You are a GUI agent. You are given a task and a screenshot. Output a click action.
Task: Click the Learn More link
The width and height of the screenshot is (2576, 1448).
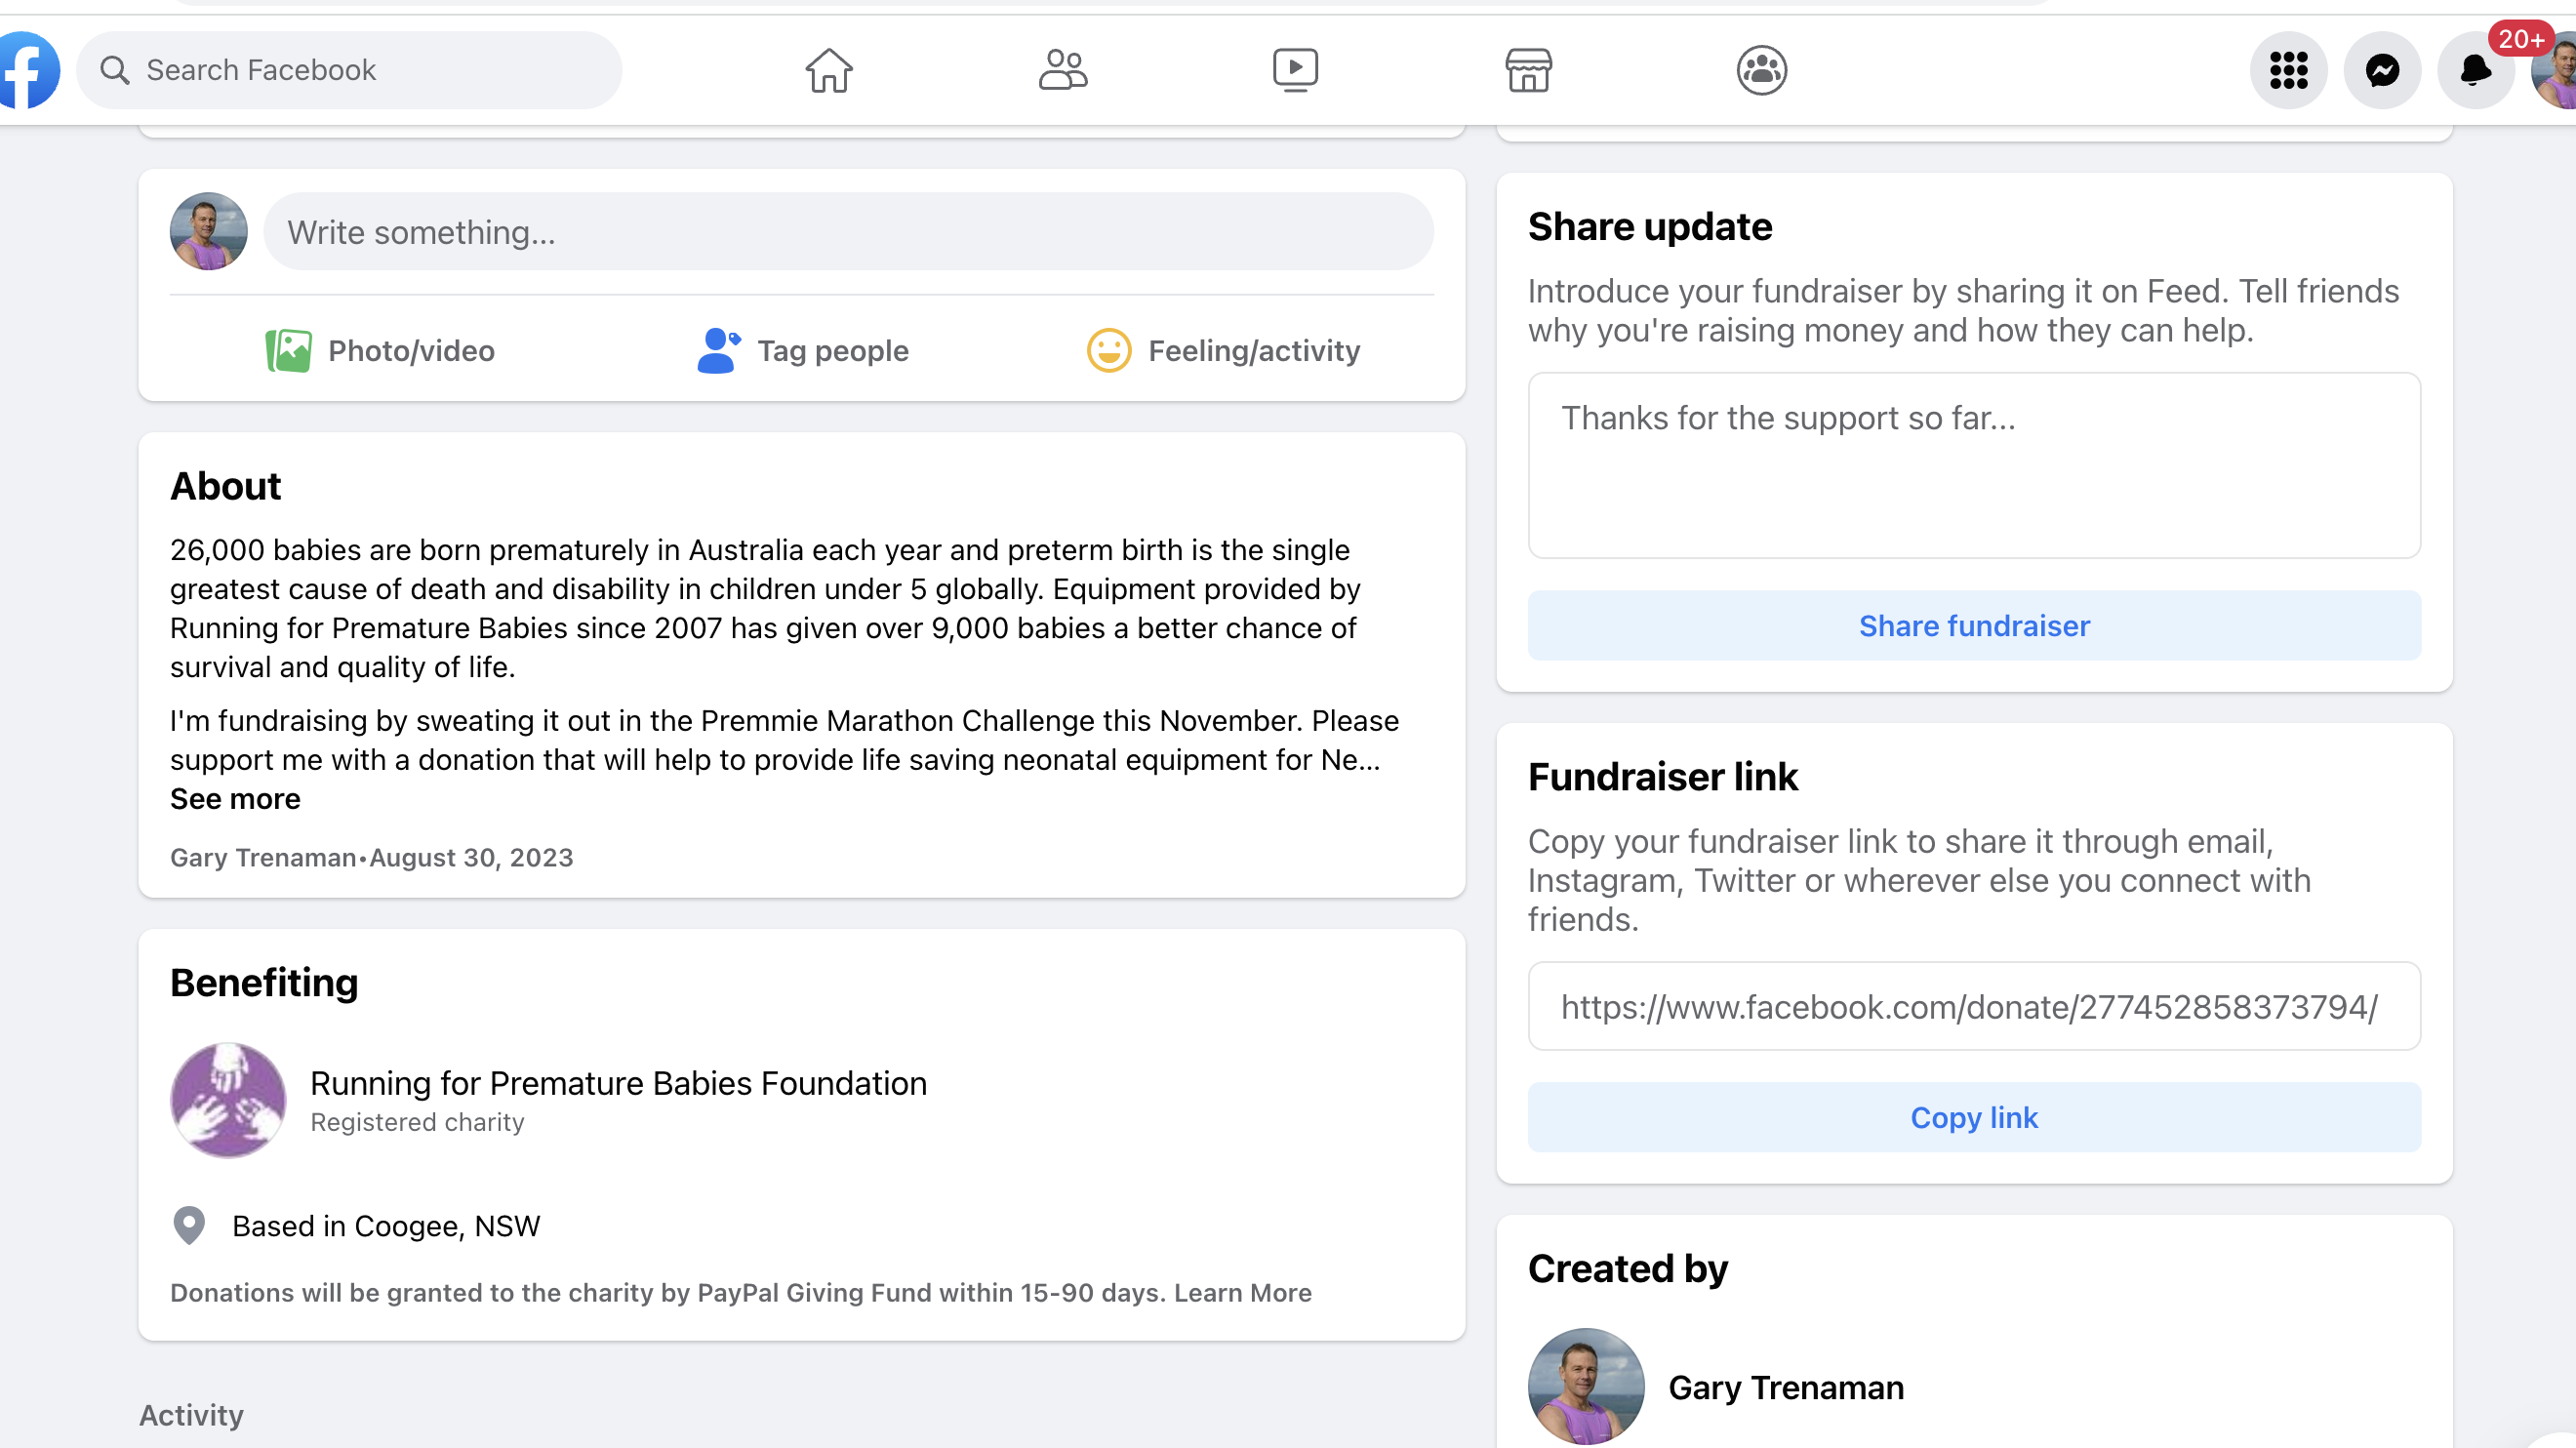(1243, 1293)
